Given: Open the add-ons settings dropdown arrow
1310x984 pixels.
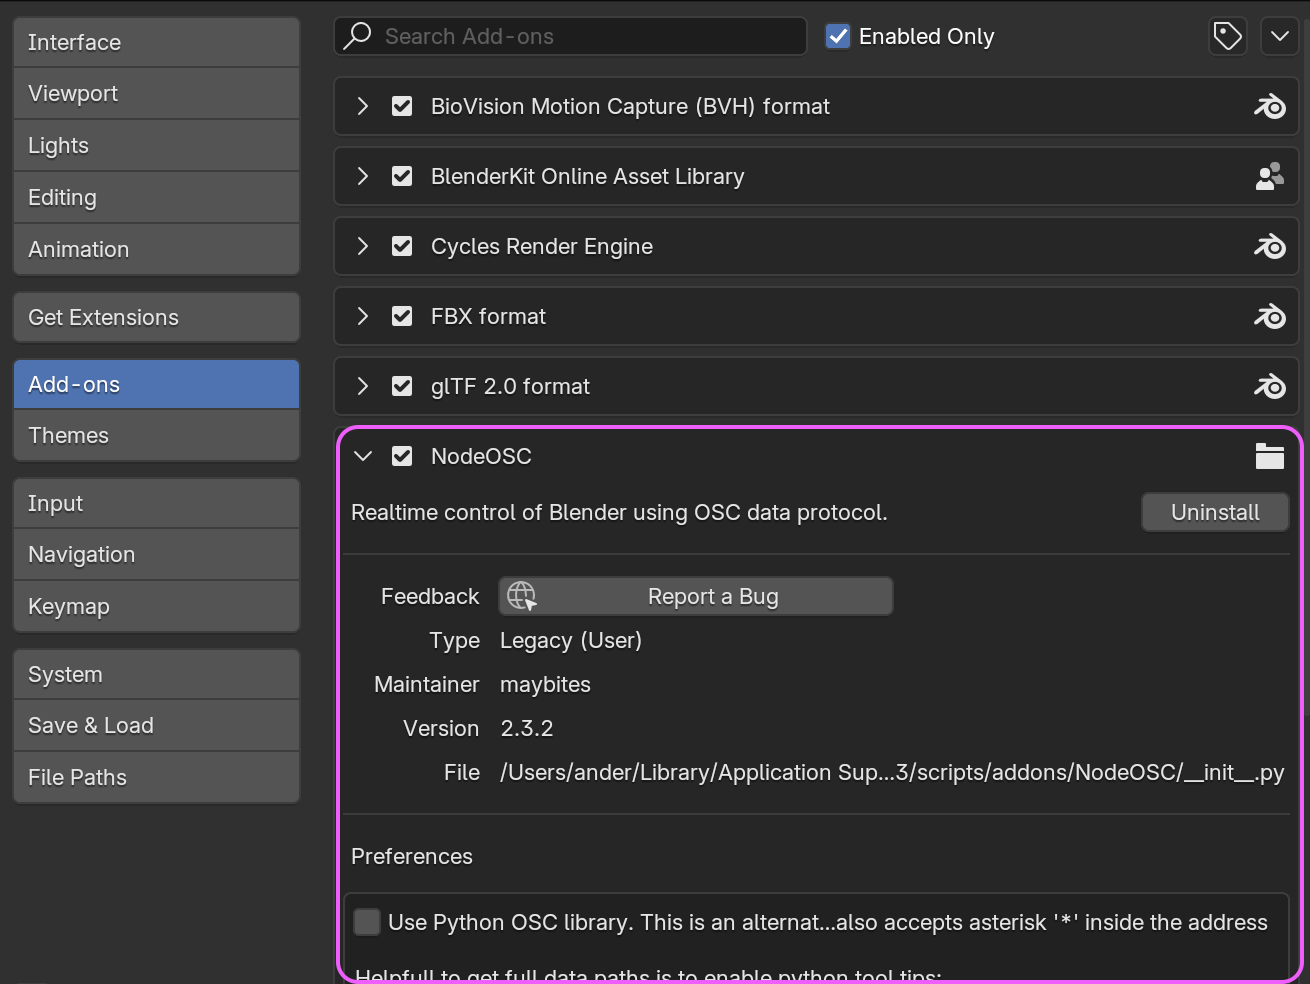Looking at the screenshot, I should click(1280, 36).
